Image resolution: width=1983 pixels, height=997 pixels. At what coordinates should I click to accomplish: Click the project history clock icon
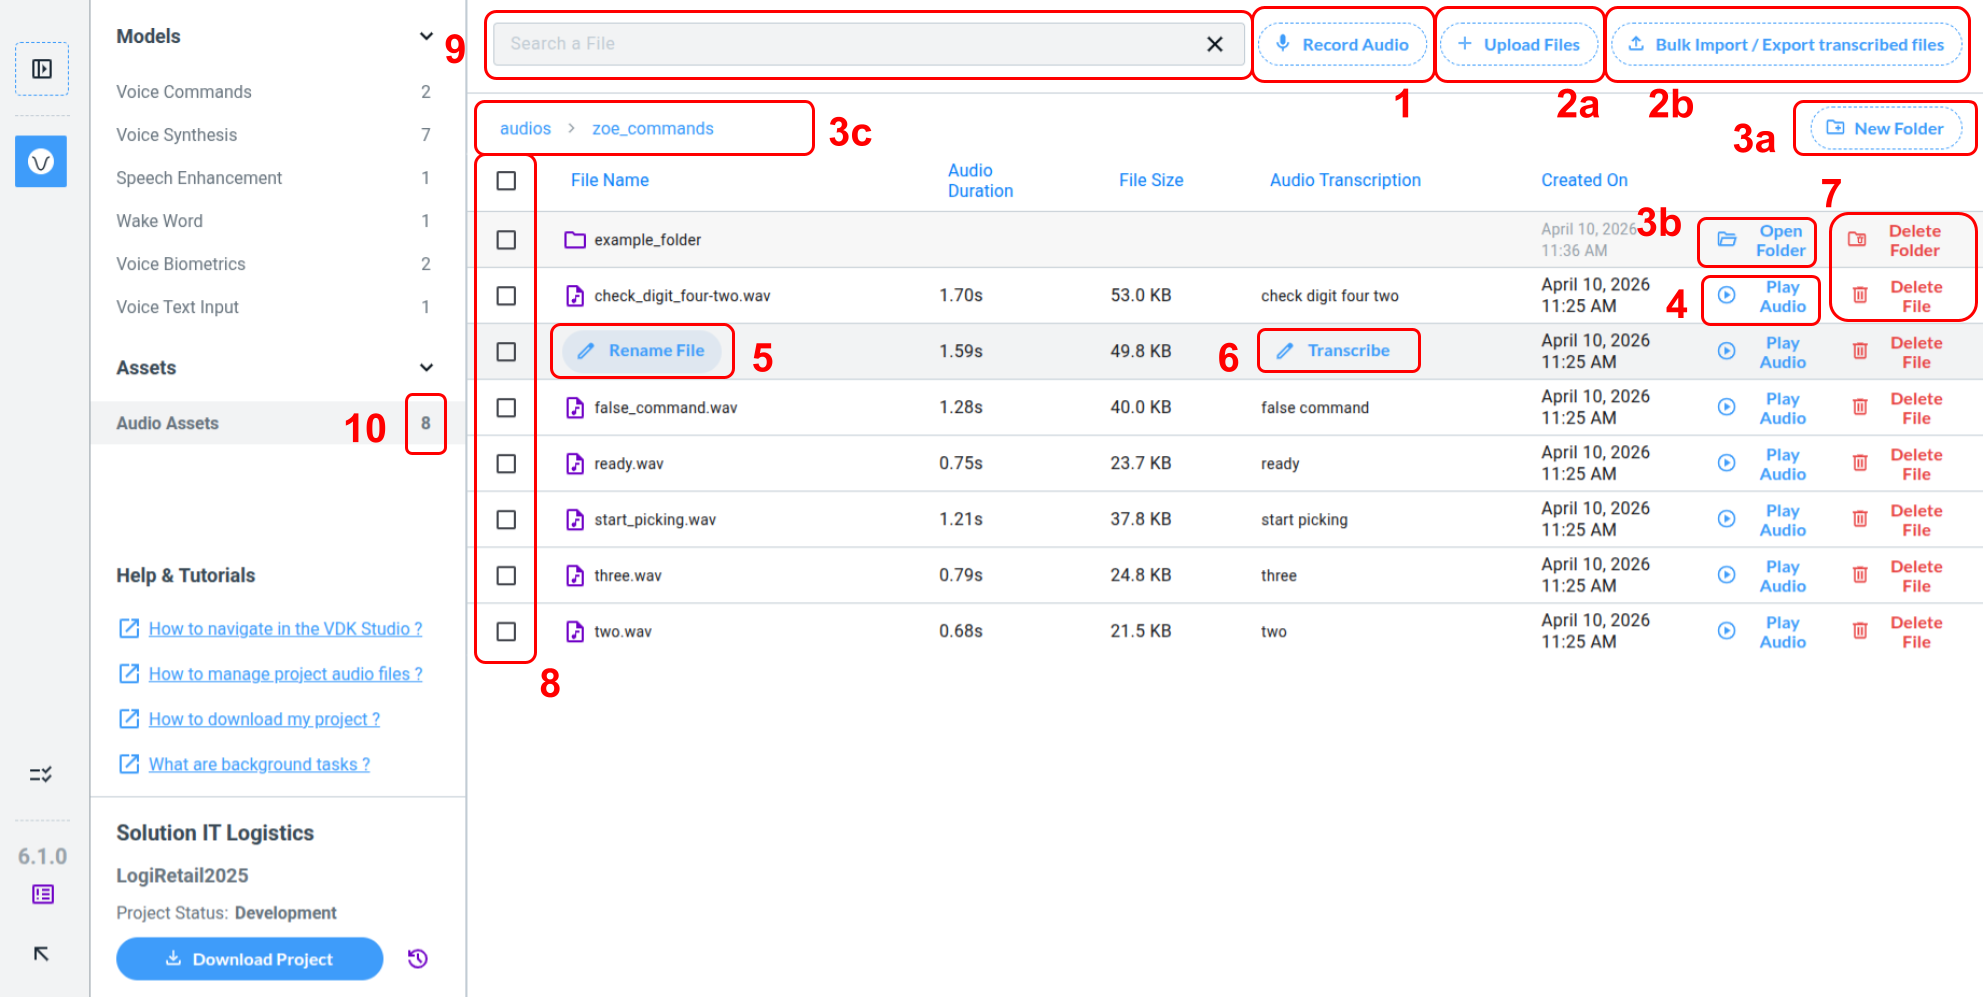[418, 959]
